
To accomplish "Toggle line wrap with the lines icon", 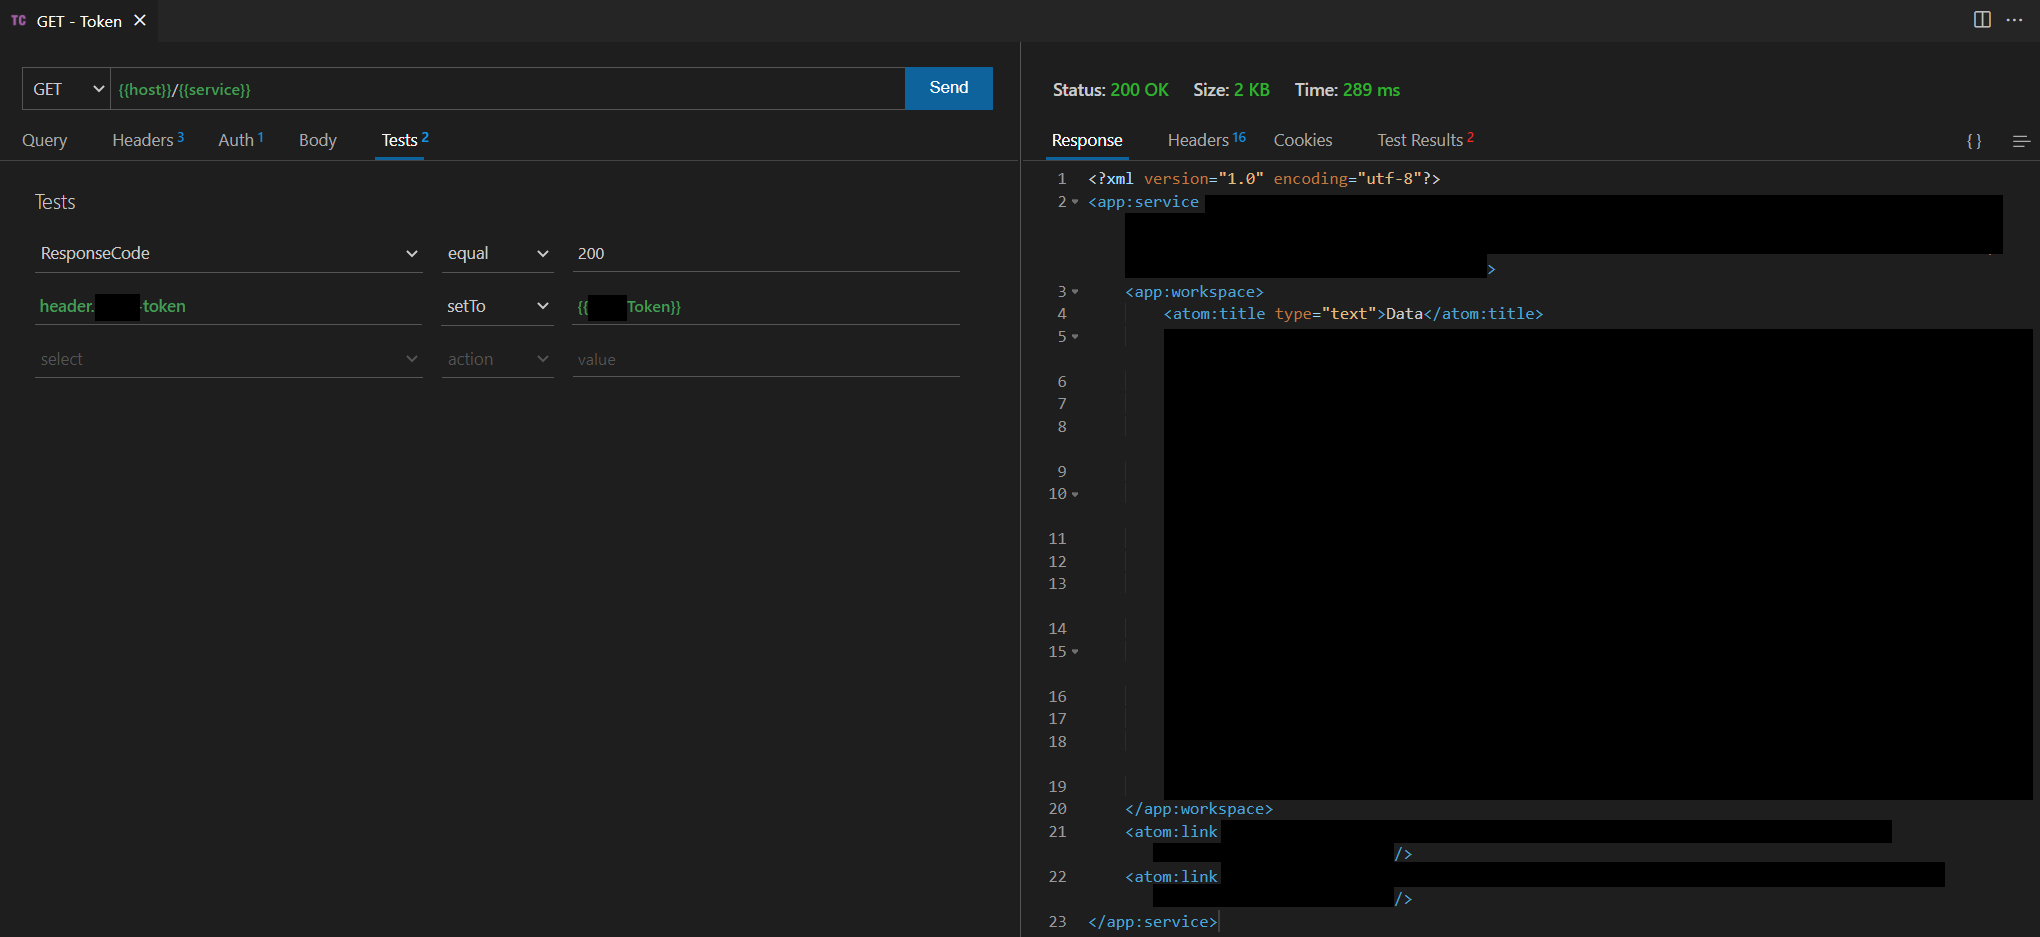I will coord(2021,141).
